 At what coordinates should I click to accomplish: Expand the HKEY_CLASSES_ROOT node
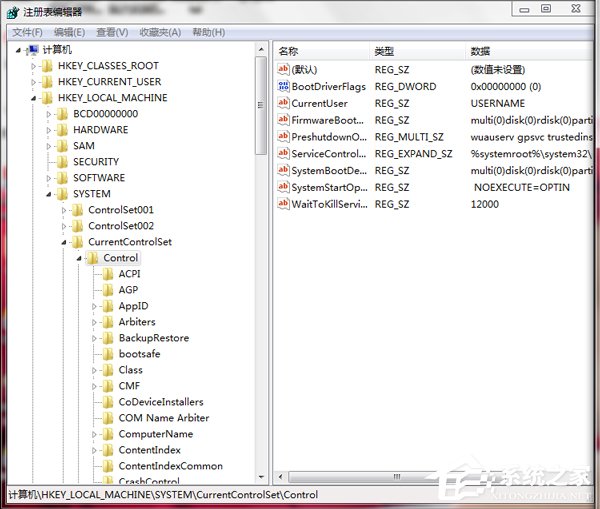point(34,66)
